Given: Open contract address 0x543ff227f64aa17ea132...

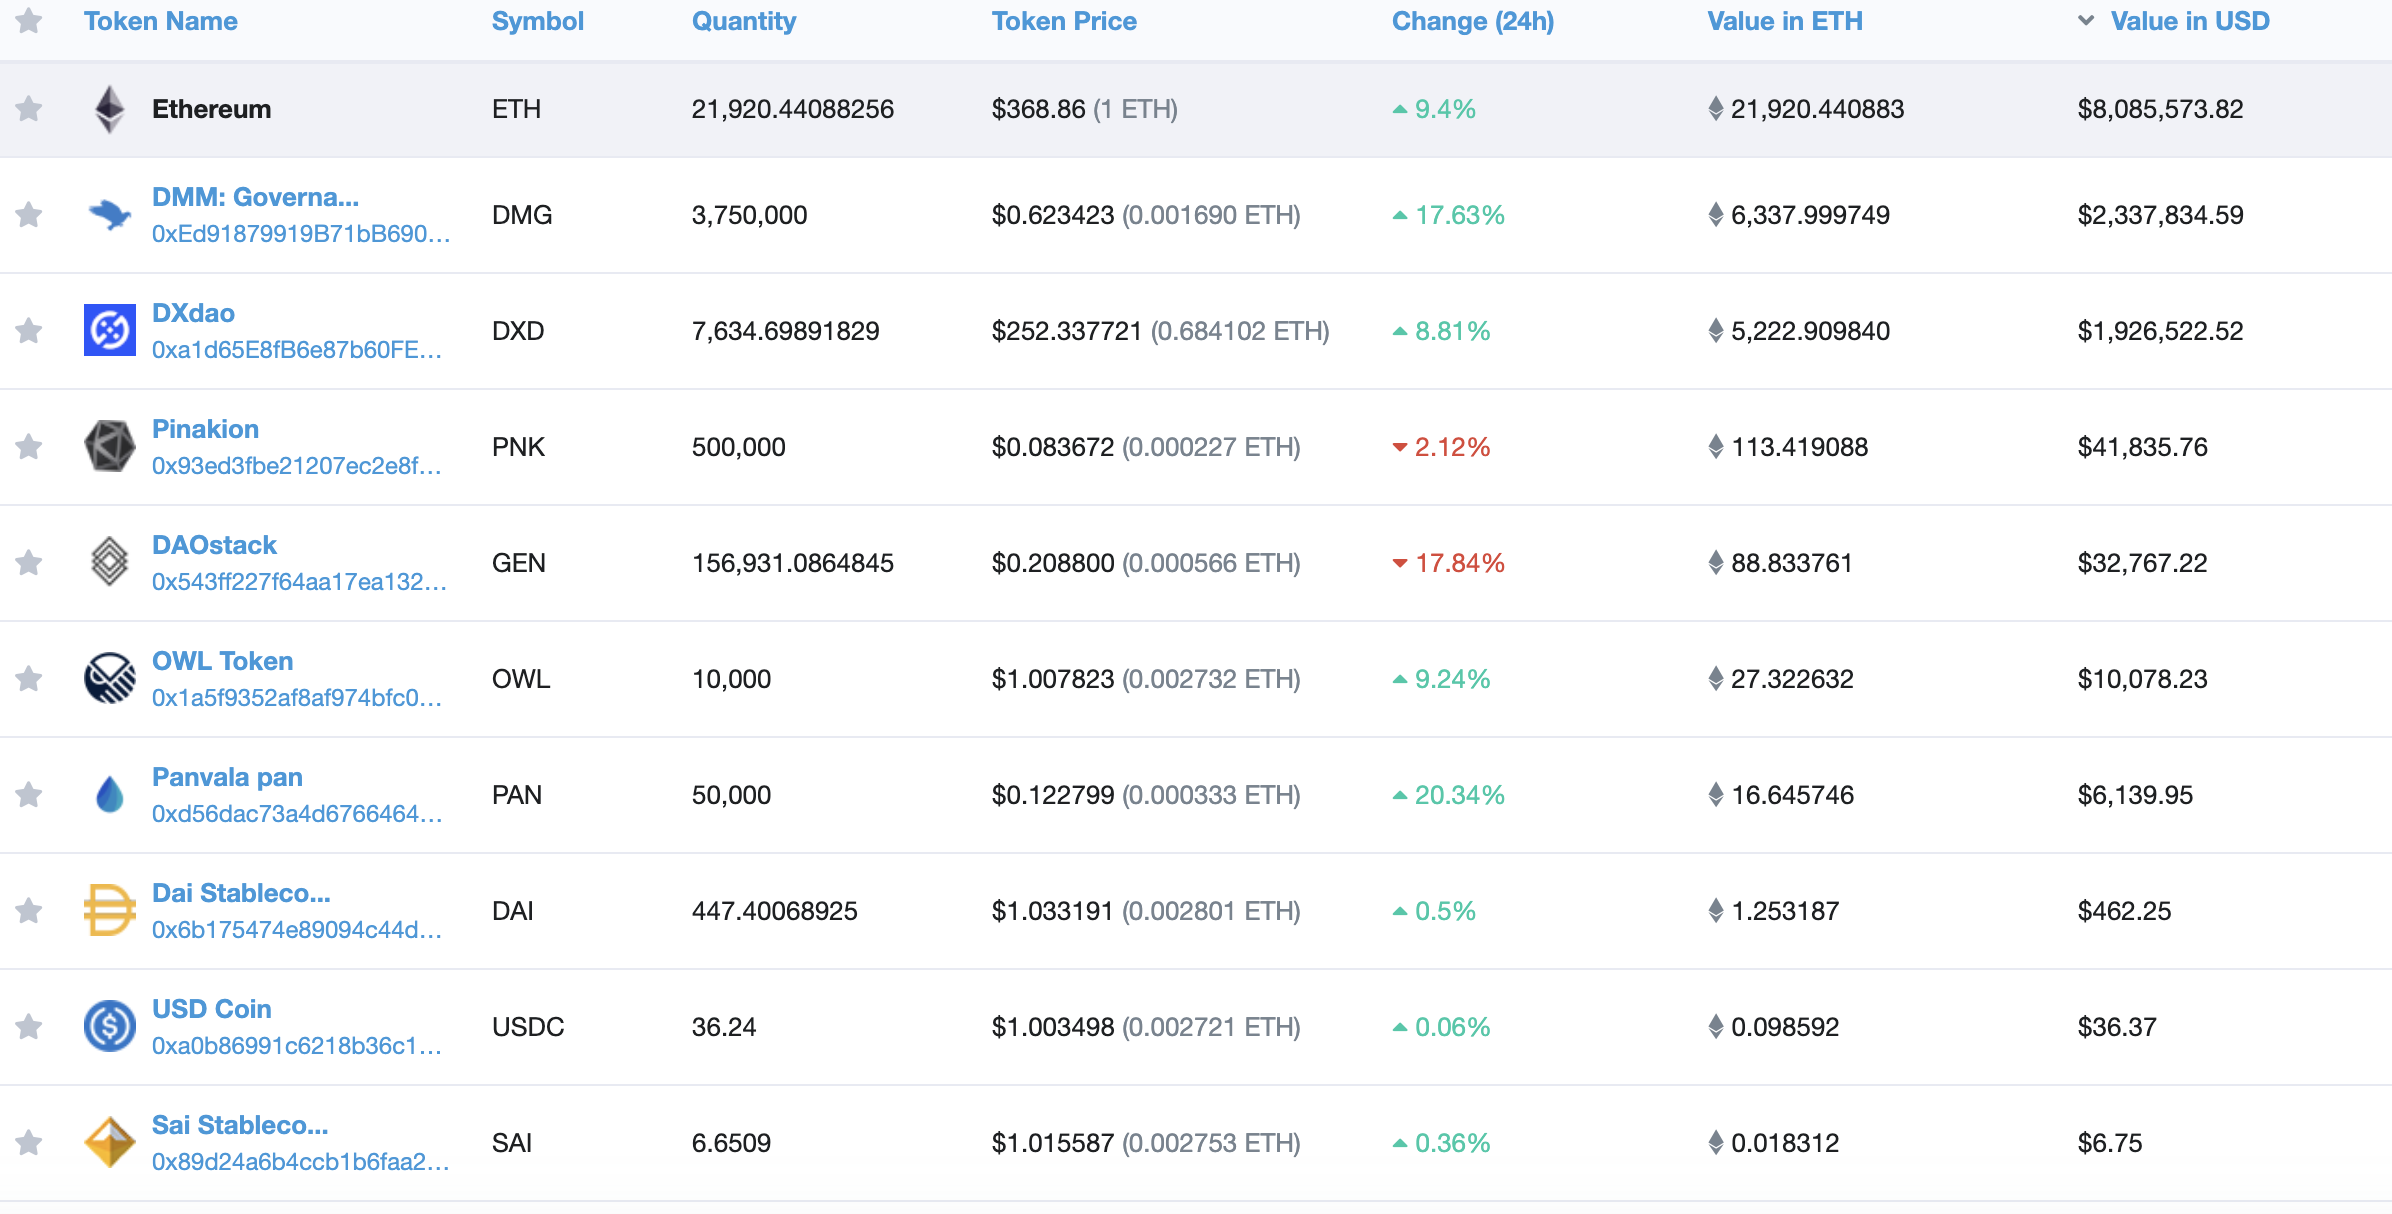Looking at the screenshot, I should [x=299, y=582].
